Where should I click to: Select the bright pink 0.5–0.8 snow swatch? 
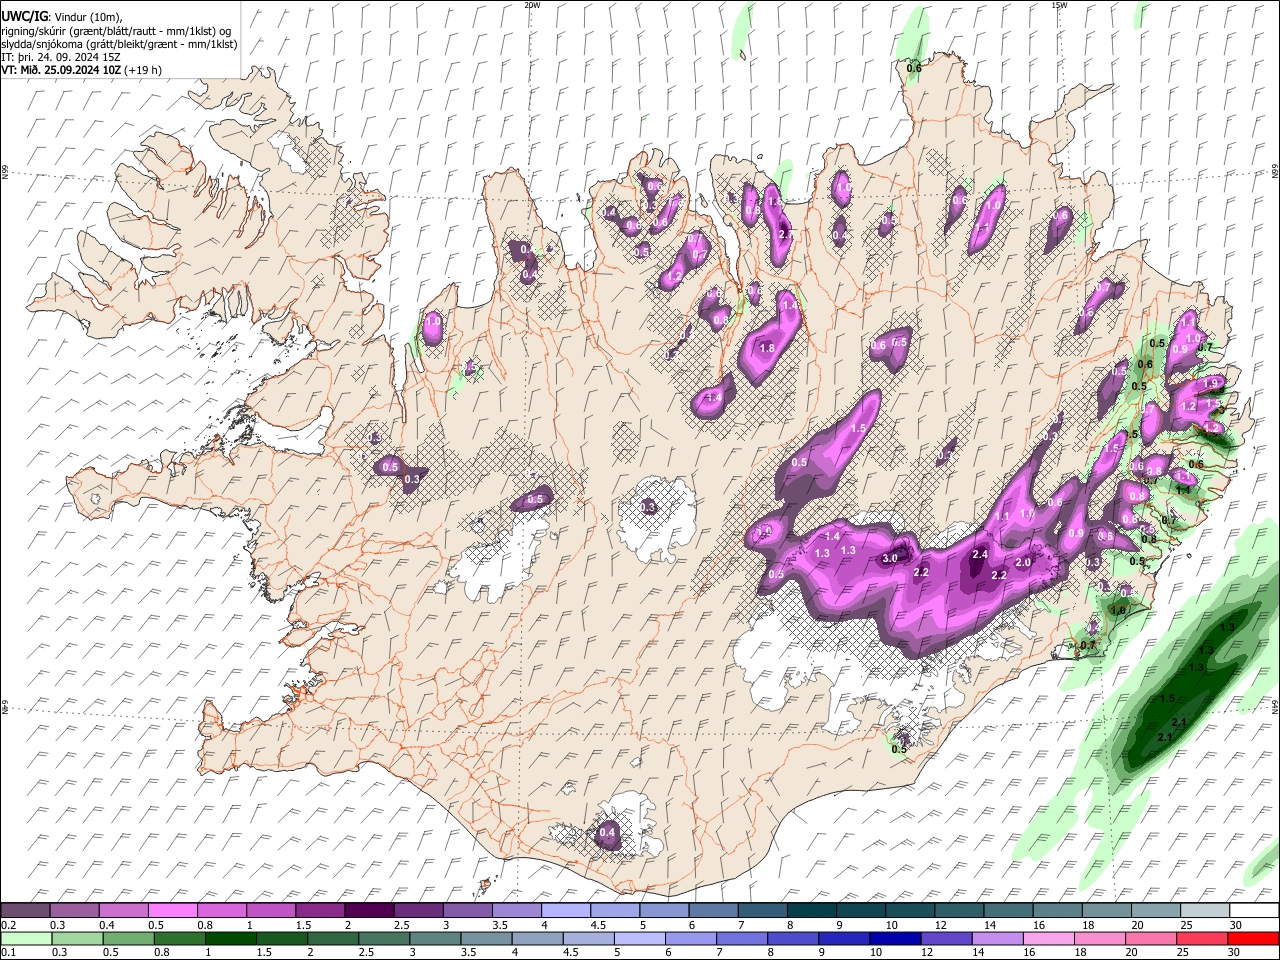(x=172, y=911)
